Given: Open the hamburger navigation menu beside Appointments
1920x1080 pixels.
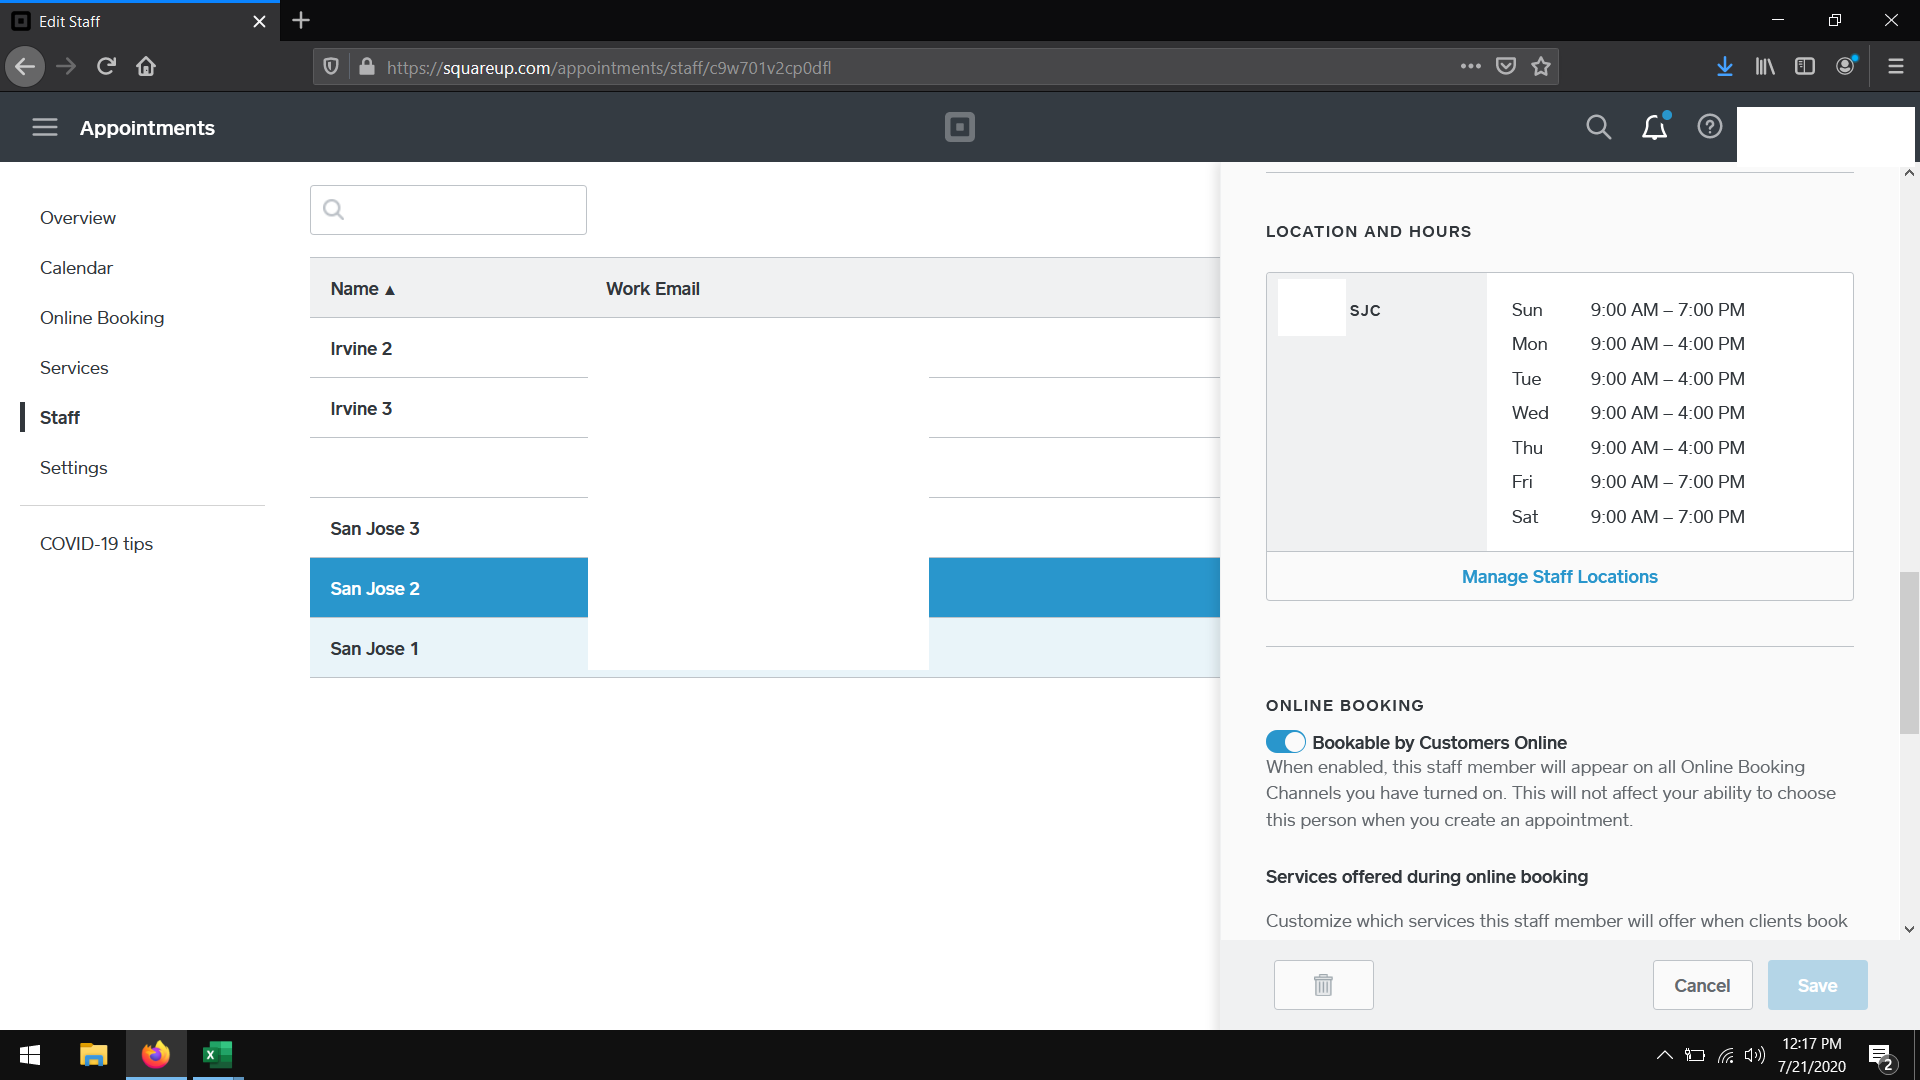Looking at the screenshot, I should [45, 127].
